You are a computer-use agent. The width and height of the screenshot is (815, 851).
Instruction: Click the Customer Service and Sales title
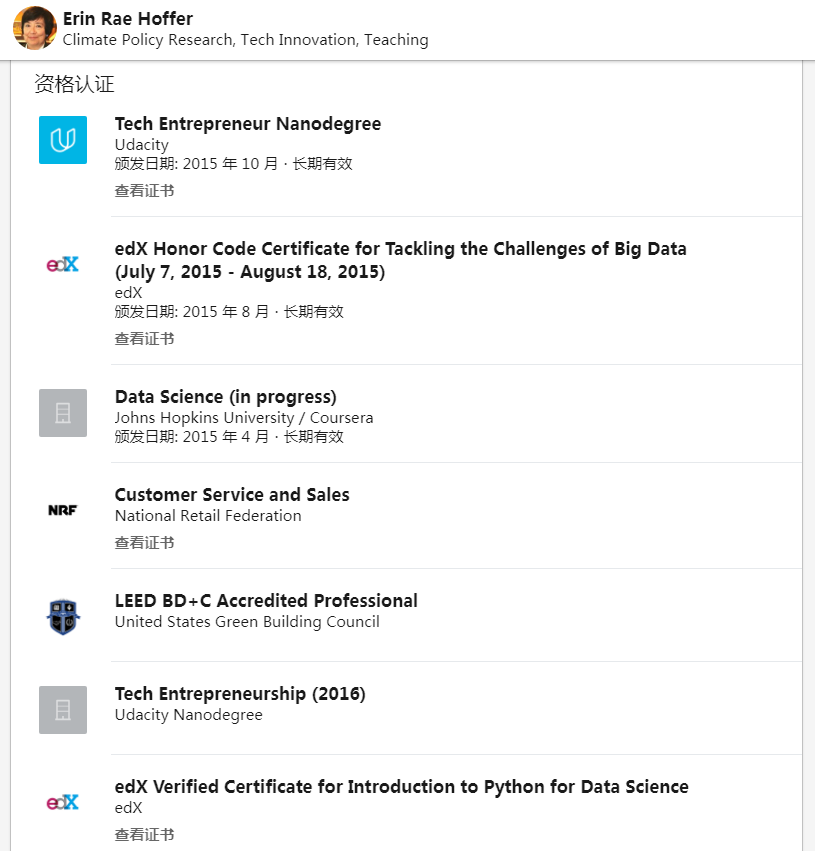click(232, 495)
